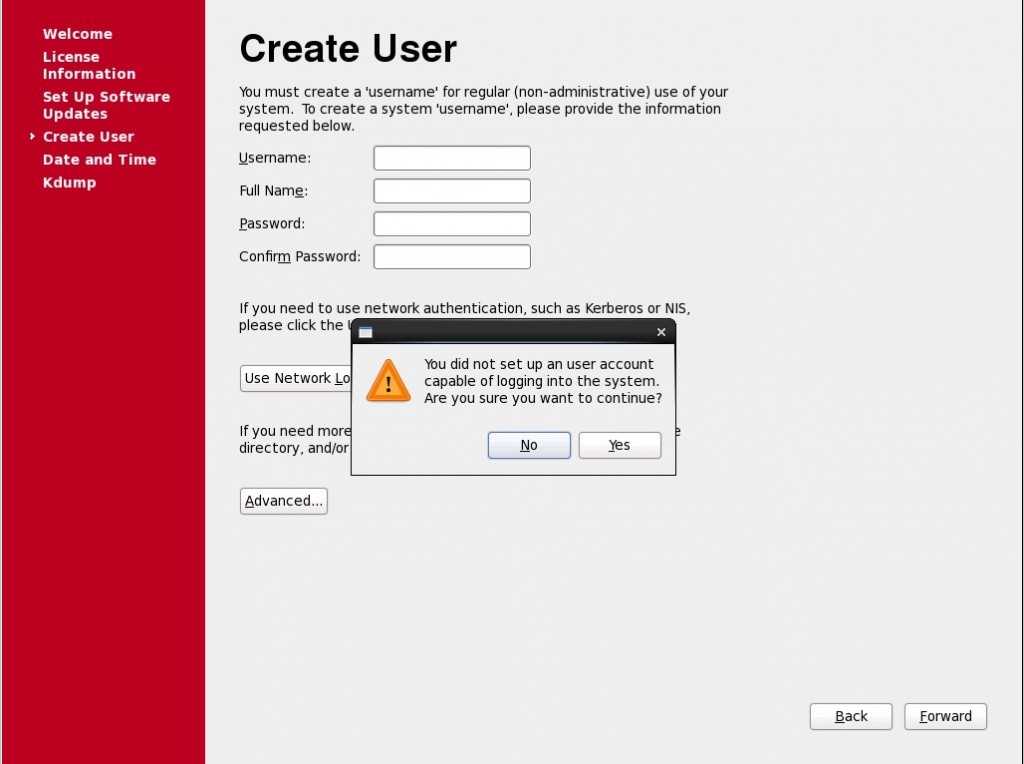Select the Create User step
Image resolution: width=1024 pixels, height=764 pixels.
pos(89,136)
